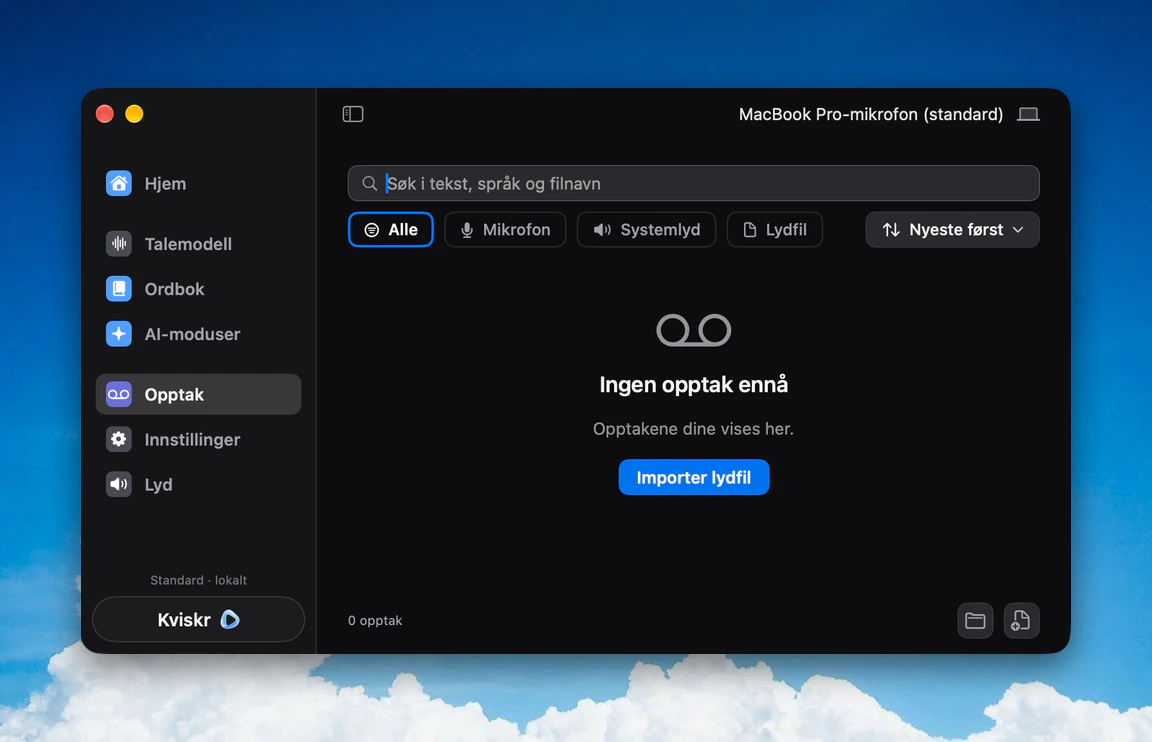This screenshot has width=1152, height=742.
Task: Filter recordings by Lydfil
Action: [774, 230]
